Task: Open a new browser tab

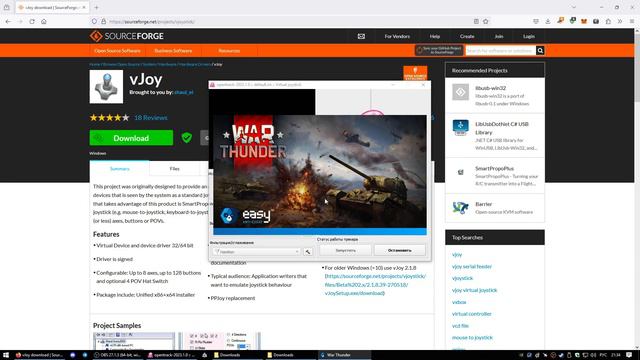Action: click(x=96, y=7)
